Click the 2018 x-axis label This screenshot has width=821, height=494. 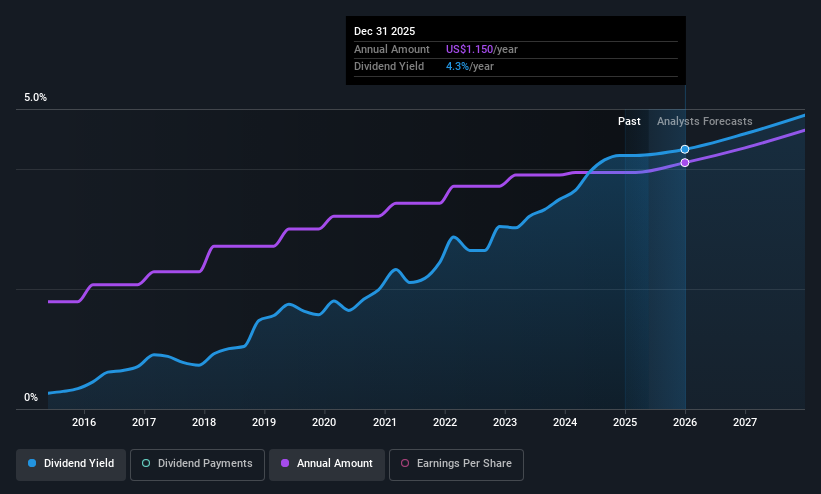click(204, 422)
